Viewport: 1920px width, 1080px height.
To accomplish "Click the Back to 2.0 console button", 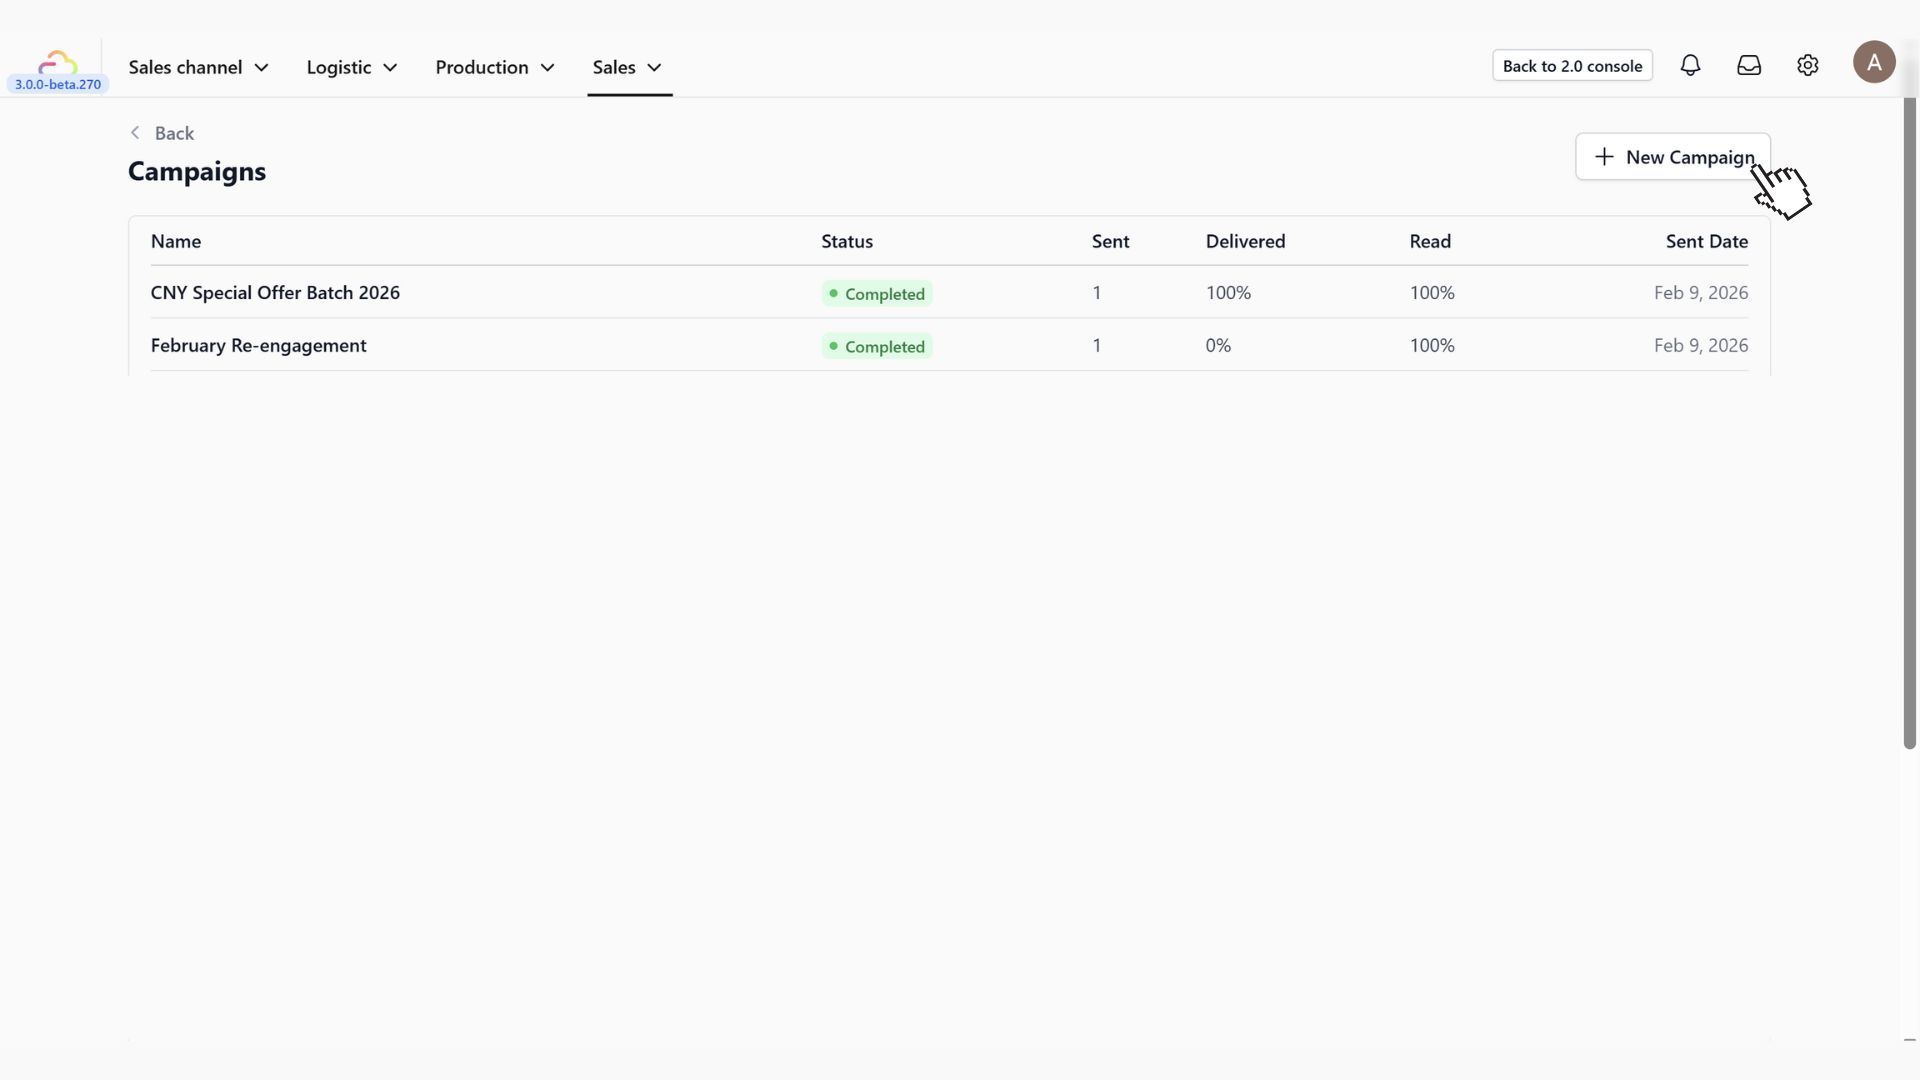I will point(1572,66).
